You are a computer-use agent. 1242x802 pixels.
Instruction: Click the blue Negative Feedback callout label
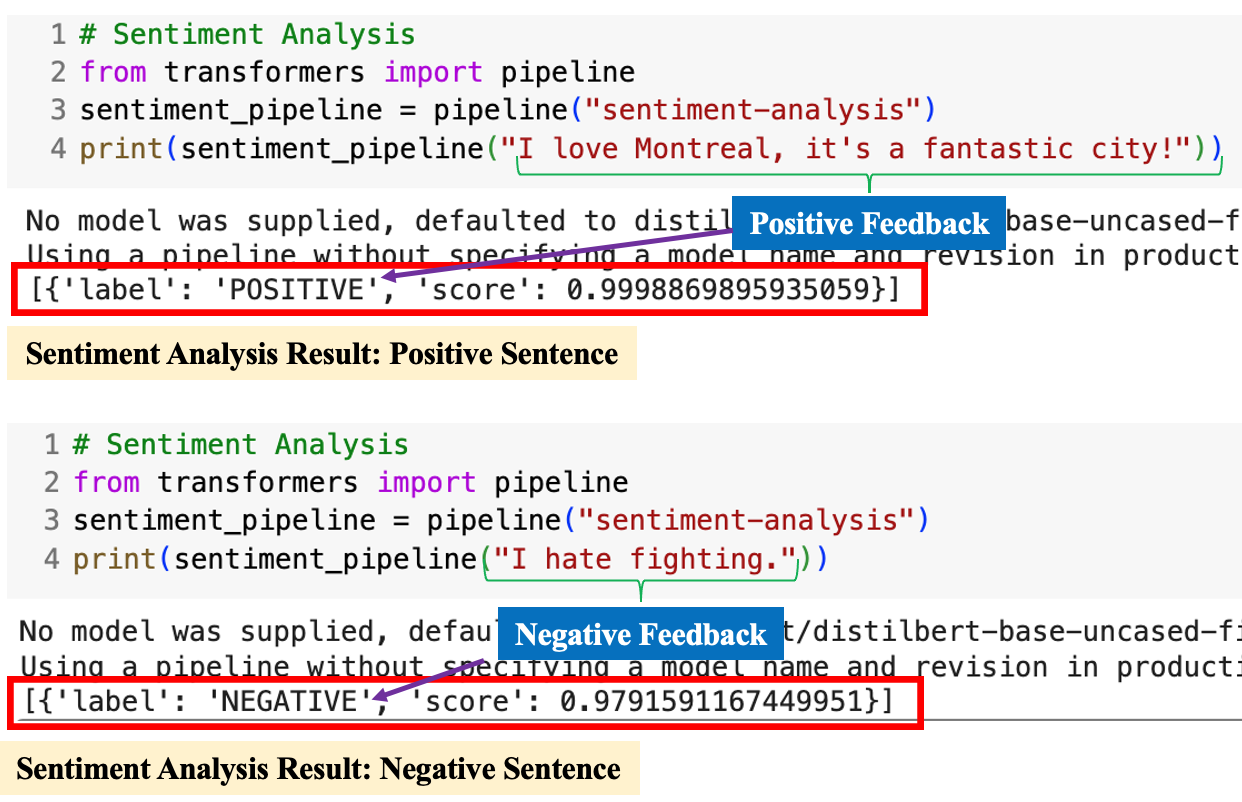coord(640,635)
